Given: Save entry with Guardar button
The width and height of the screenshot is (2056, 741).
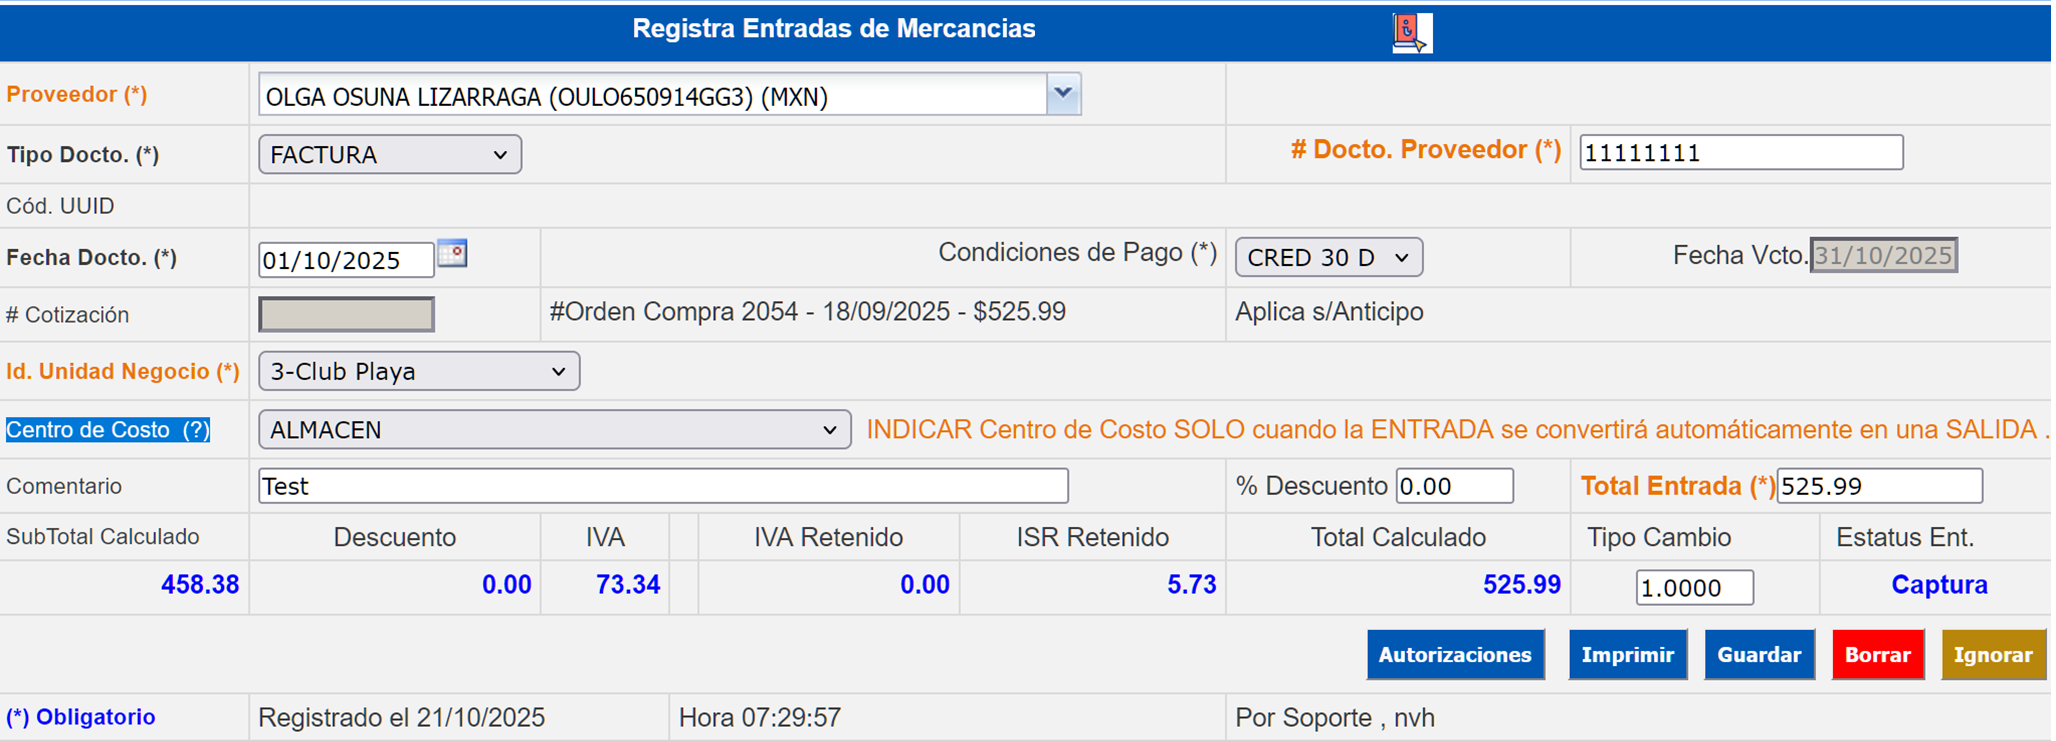Looking at the screenshot, I should coord(1758,655).
